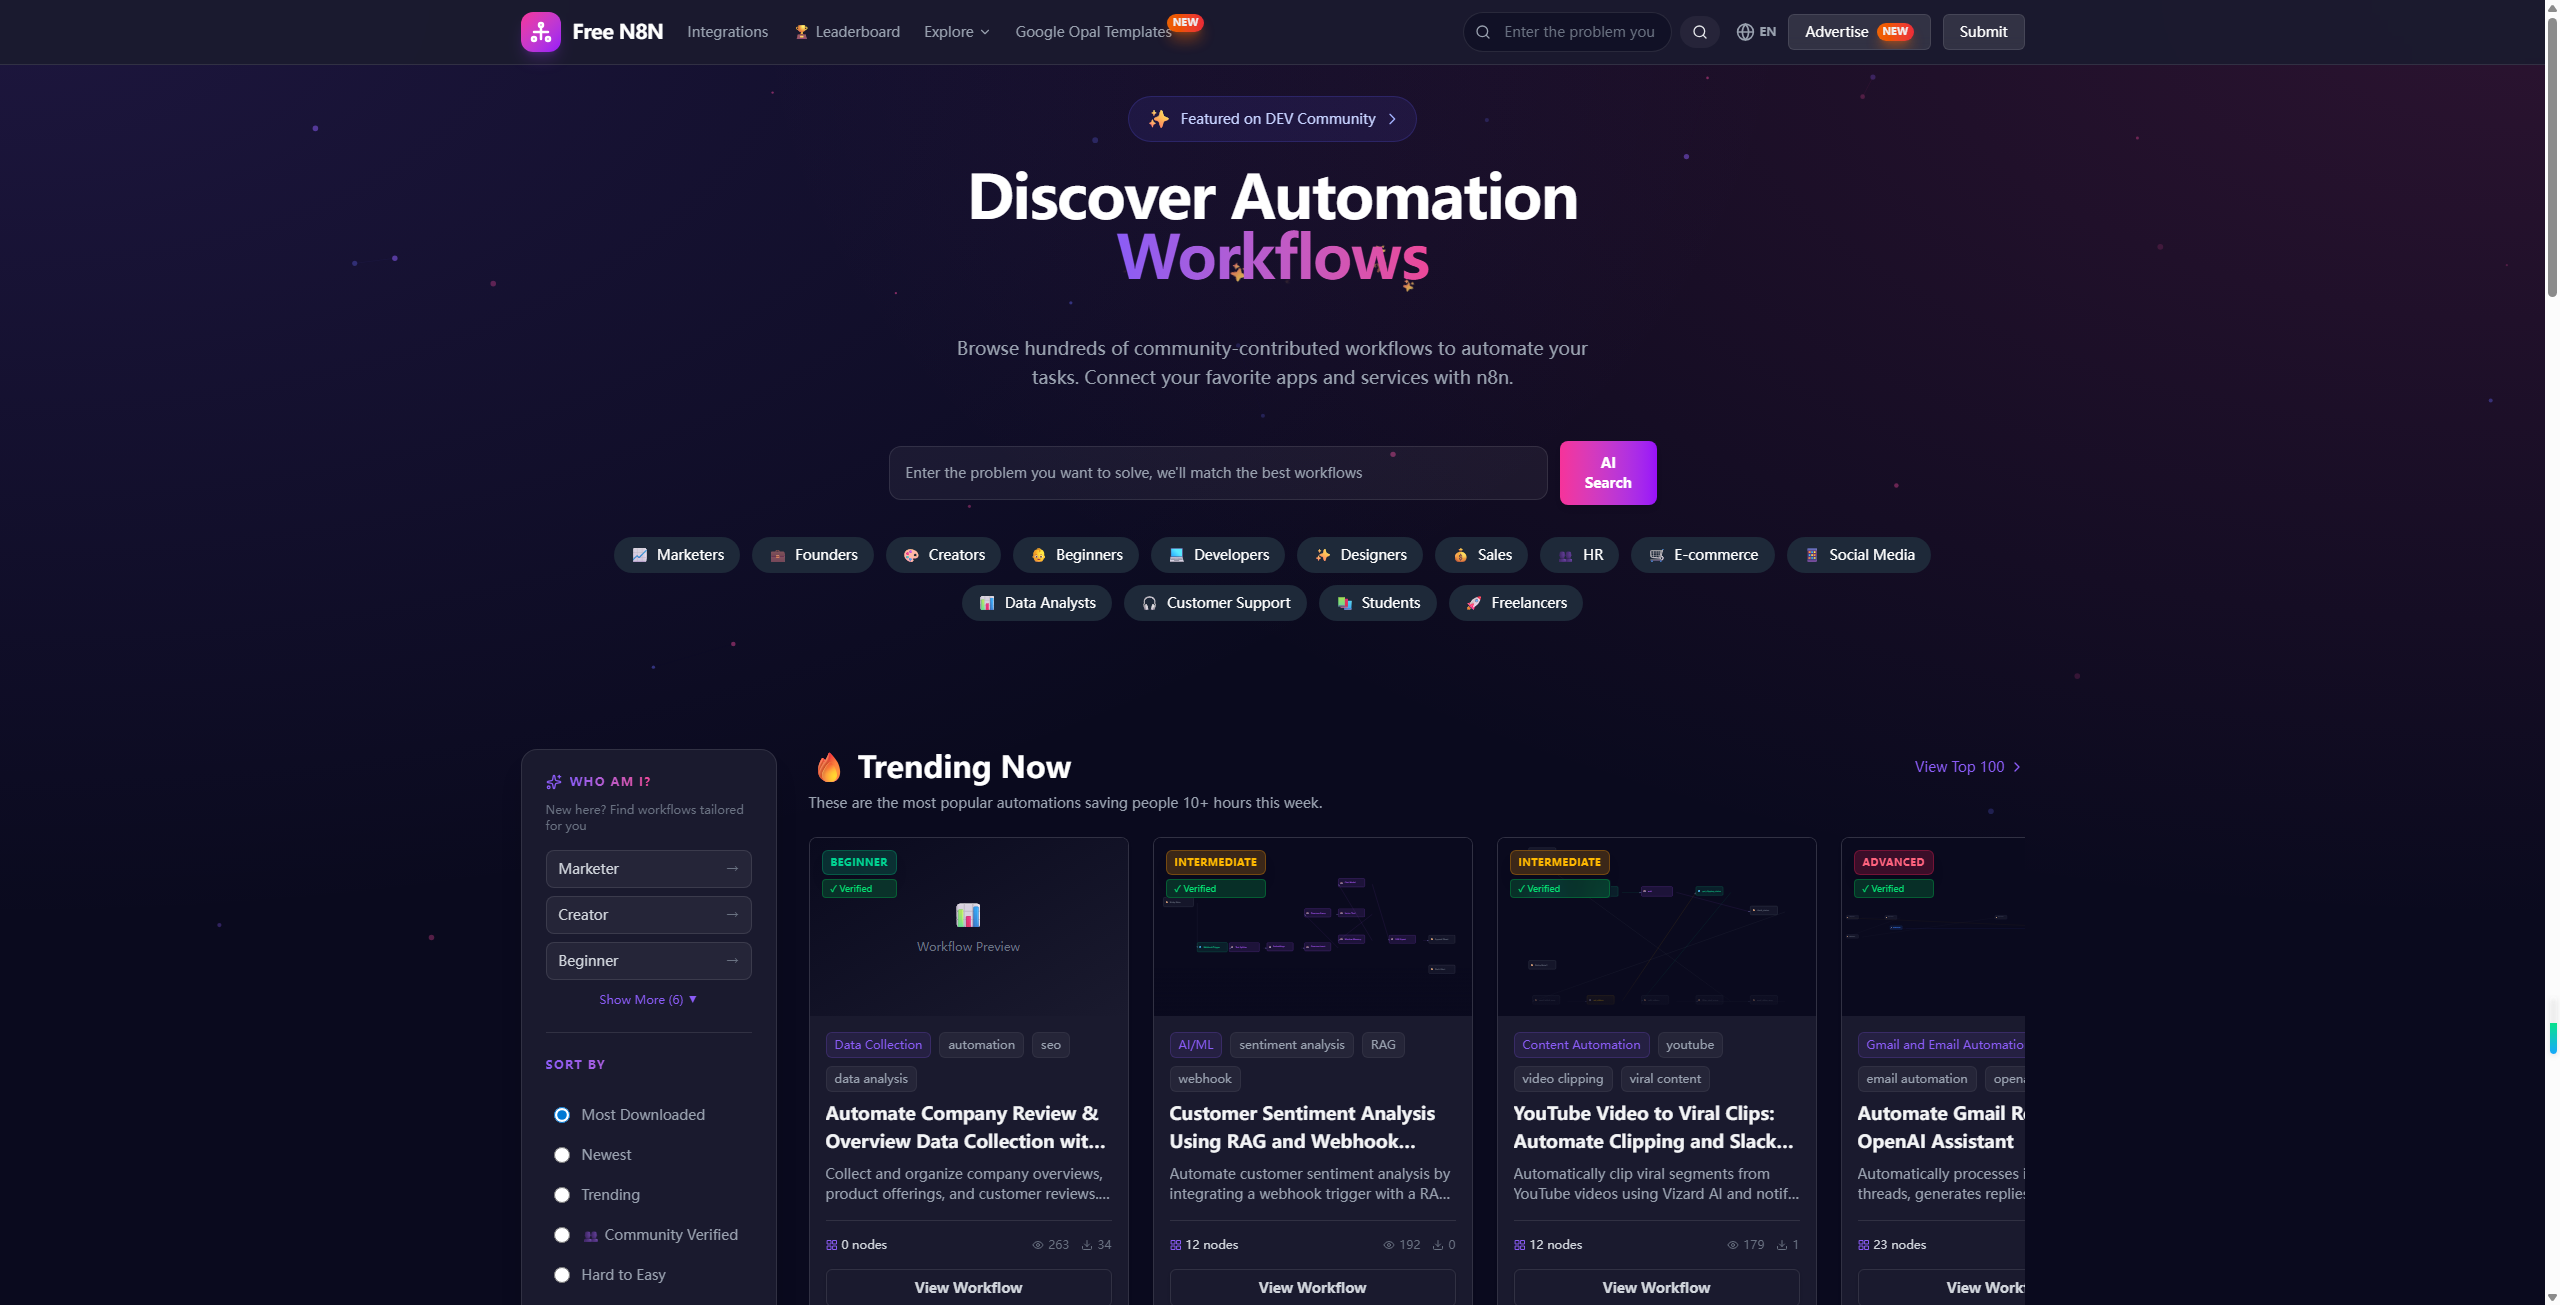Click the E-commerce cart icon
Image resolution: width=2560 pixels, height=1305 pixels.
click(x=1657, y=555)
